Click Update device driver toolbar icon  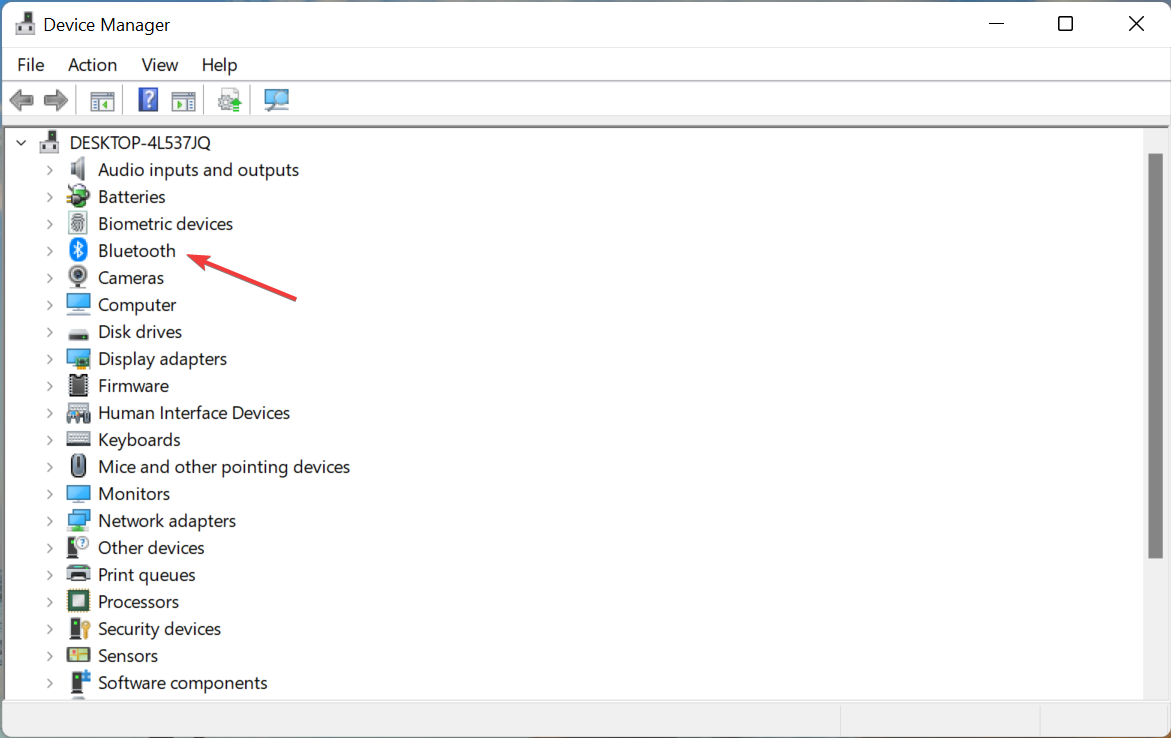pyautogui.click(x=229, y=99)
